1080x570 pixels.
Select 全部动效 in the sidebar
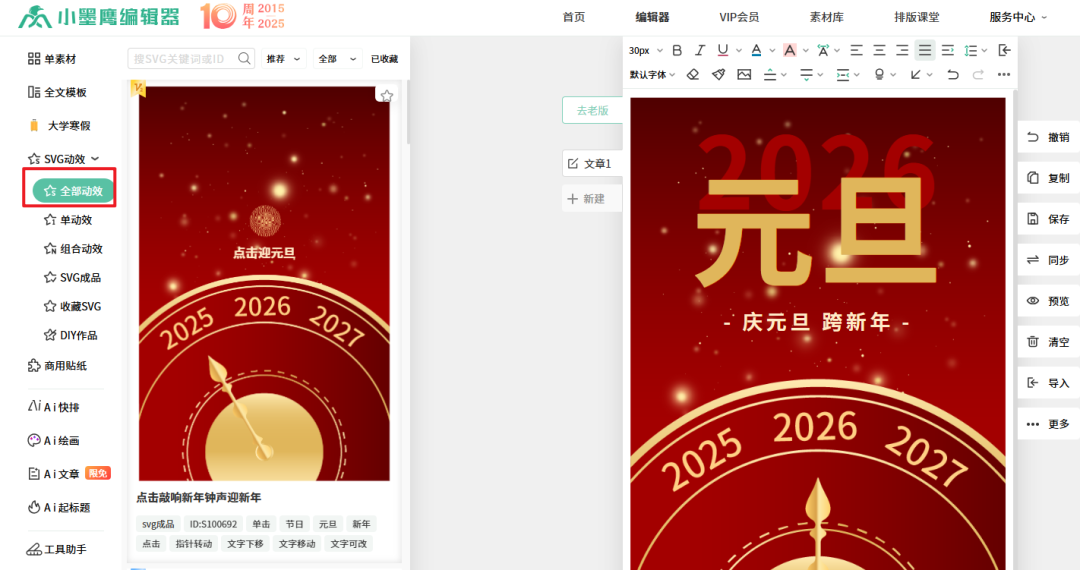click(x=73, y=191)
